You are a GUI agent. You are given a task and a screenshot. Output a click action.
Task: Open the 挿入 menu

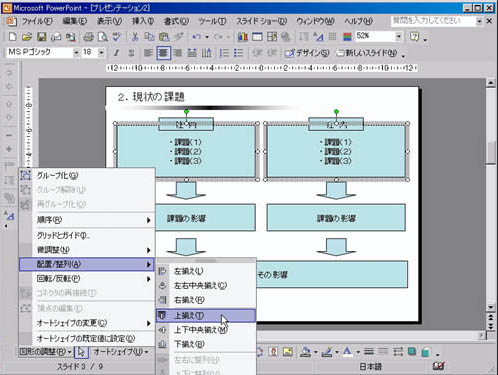(143, 21)
